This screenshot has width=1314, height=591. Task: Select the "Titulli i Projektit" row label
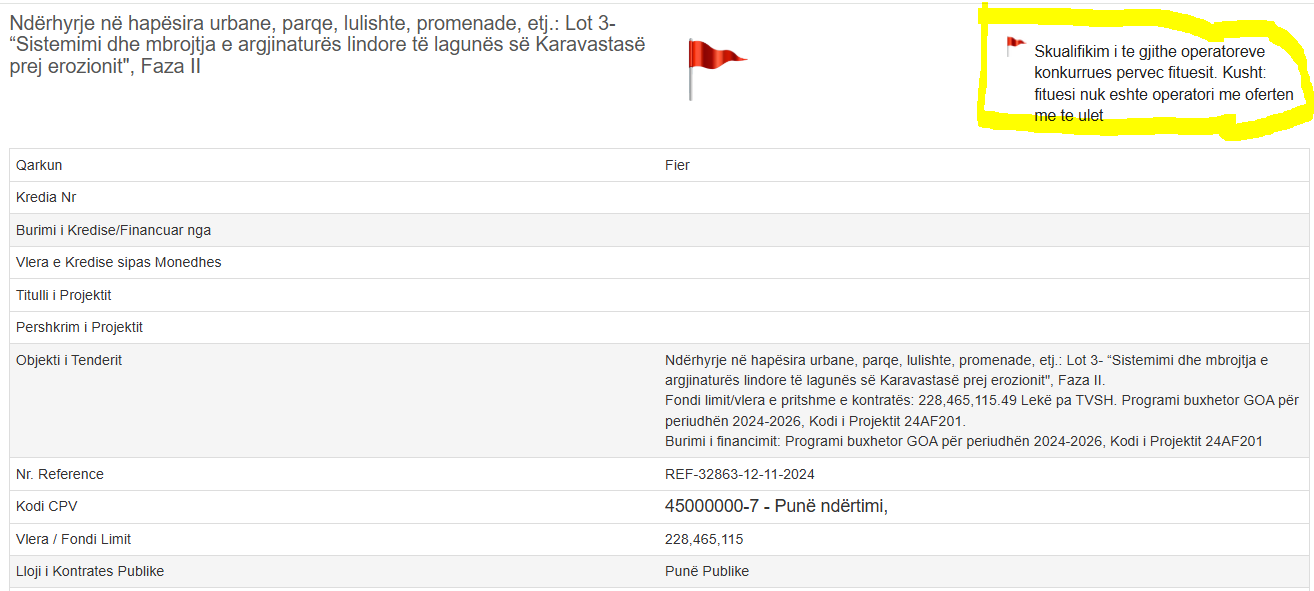click(x=63, y=295)
